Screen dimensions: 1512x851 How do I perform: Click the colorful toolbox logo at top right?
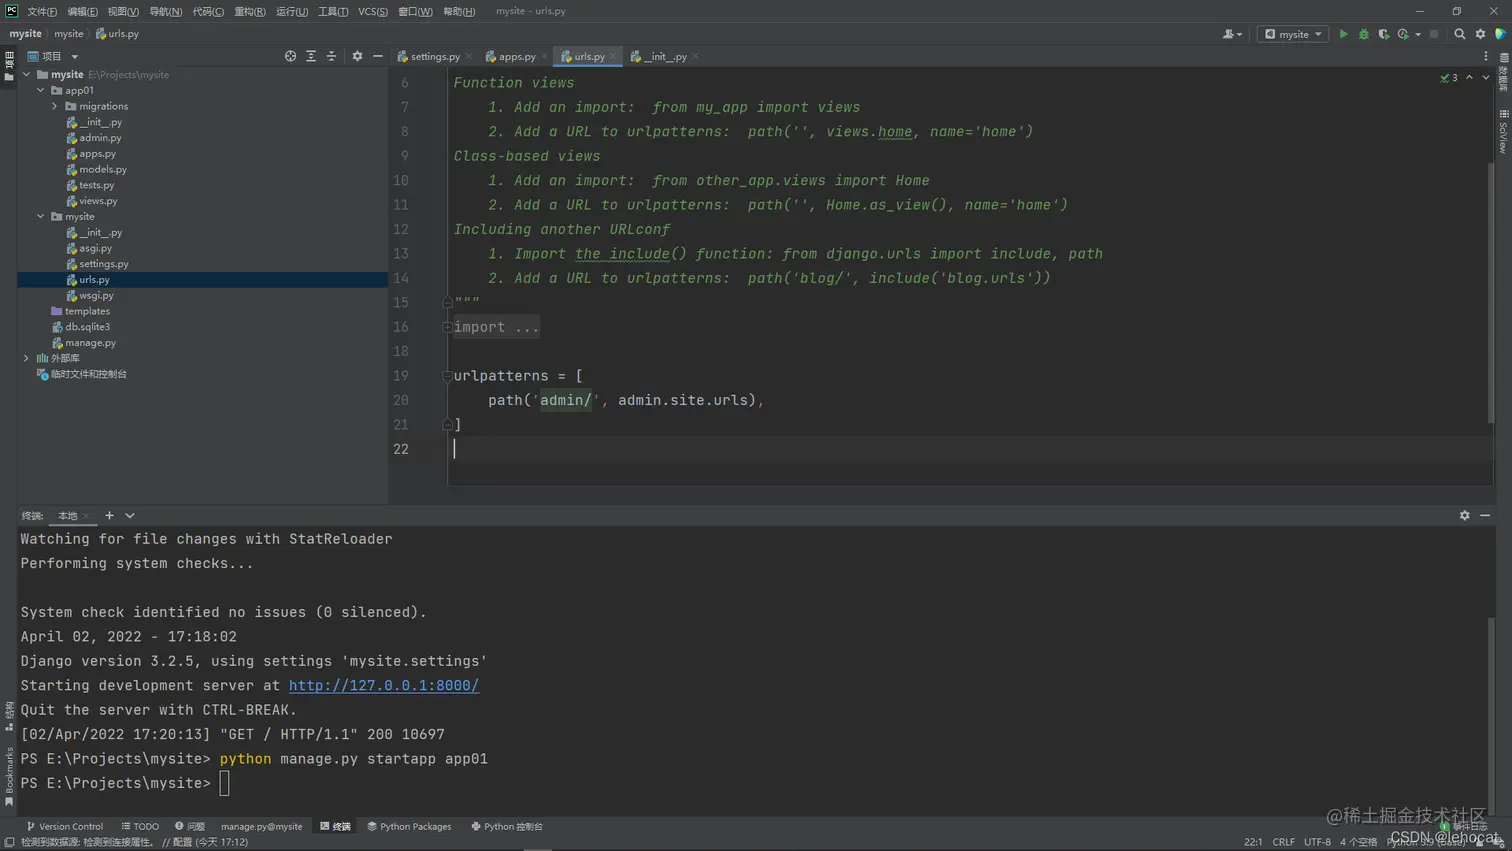click(1500, 34)
